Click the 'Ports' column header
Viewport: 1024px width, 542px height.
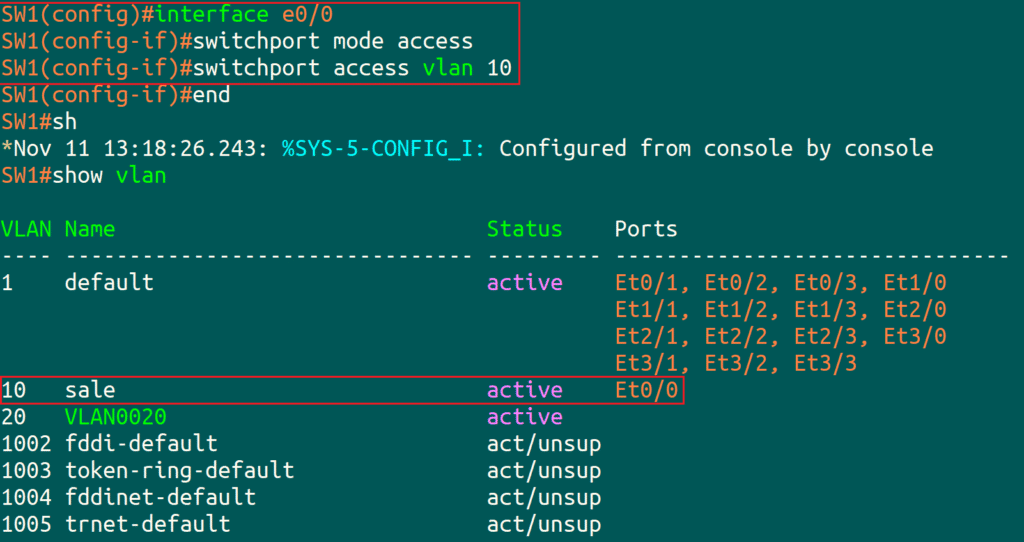(646, 229)
